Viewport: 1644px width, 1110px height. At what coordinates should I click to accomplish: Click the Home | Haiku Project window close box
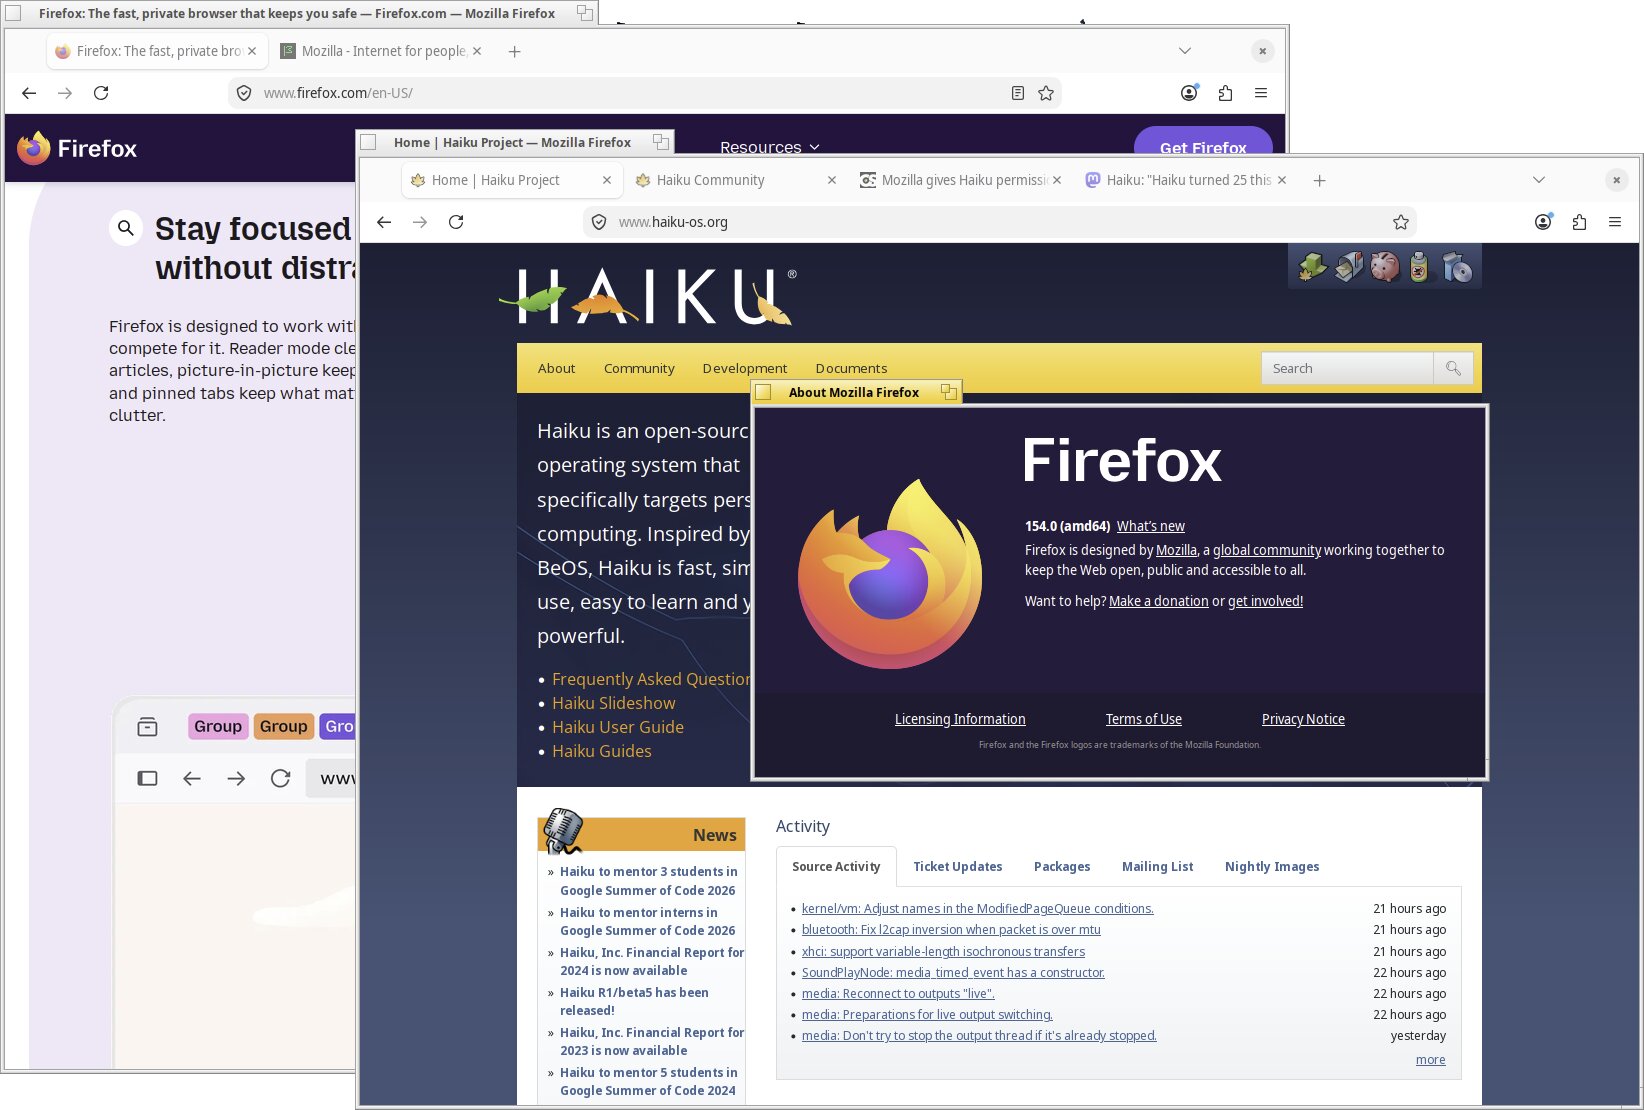pyautogui.click(x=368, y=142)
